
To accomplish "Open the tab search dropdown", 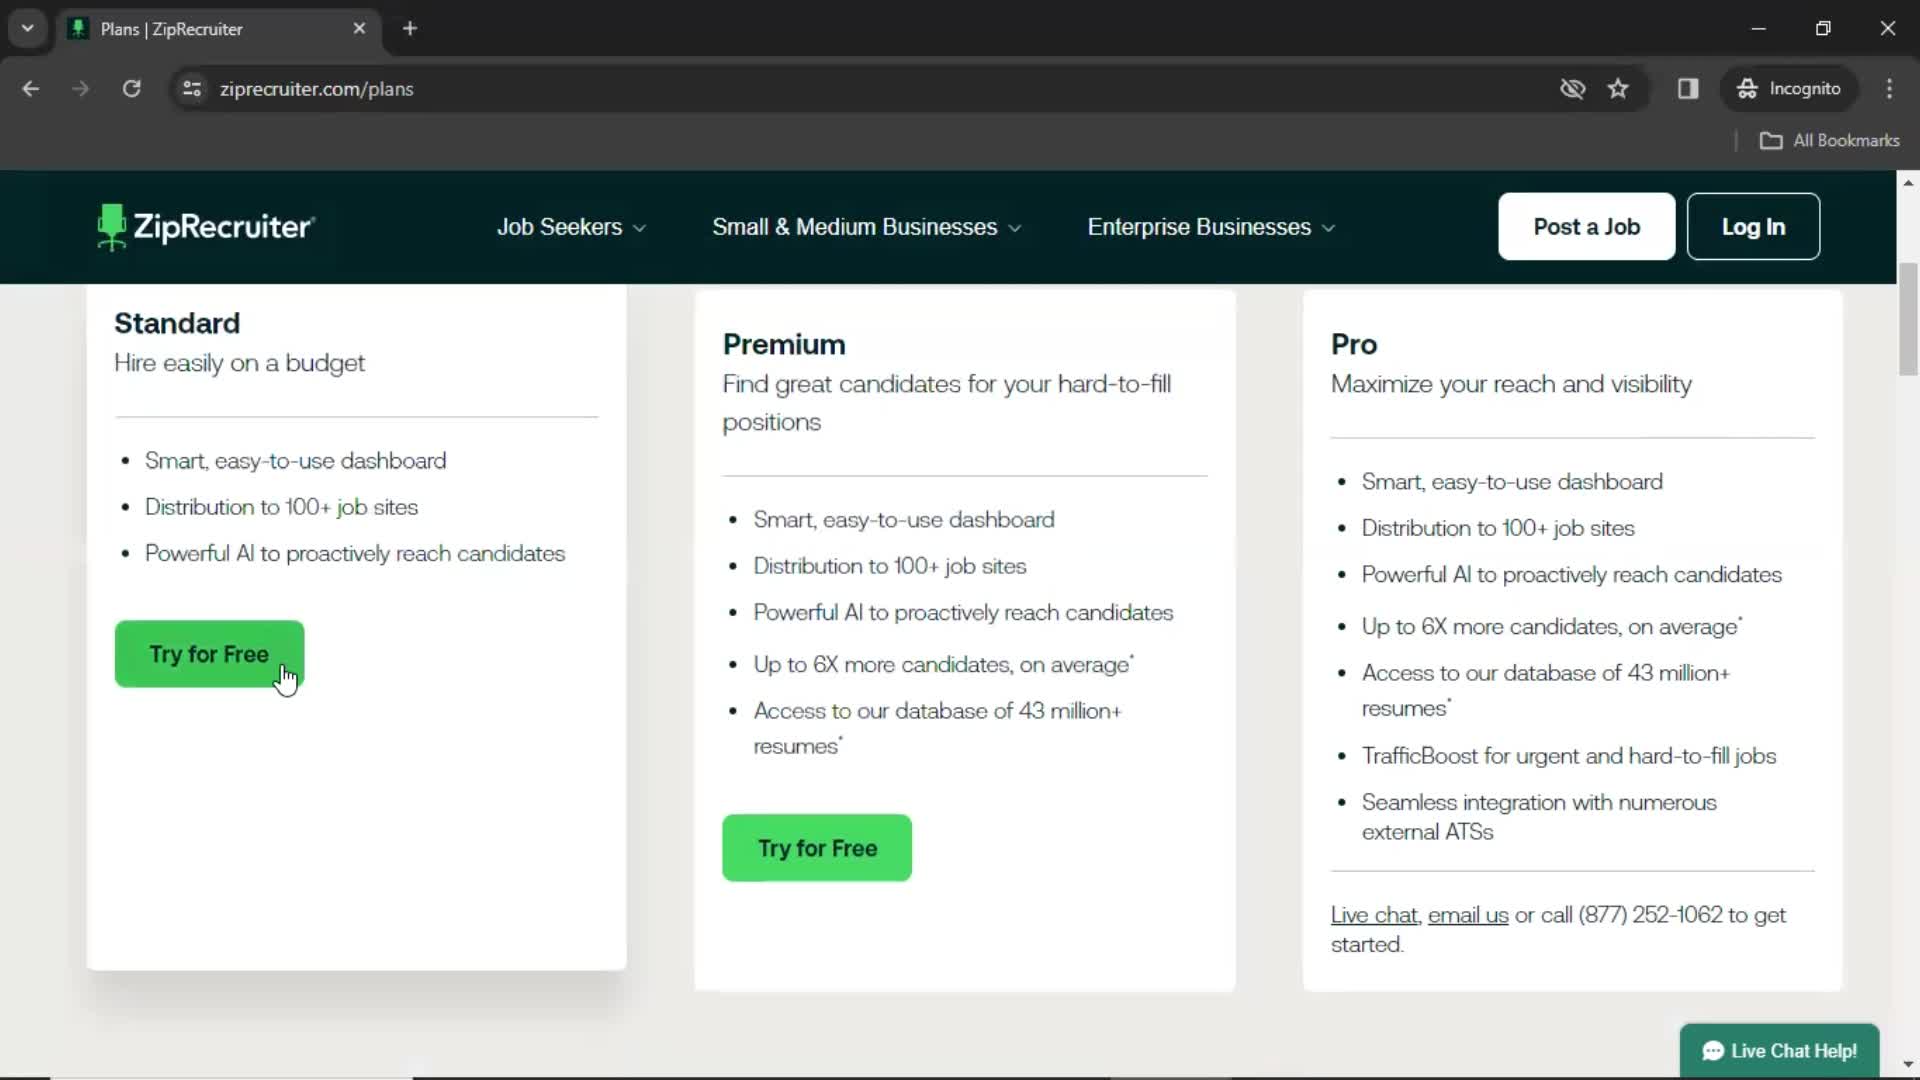I will 28,29.
